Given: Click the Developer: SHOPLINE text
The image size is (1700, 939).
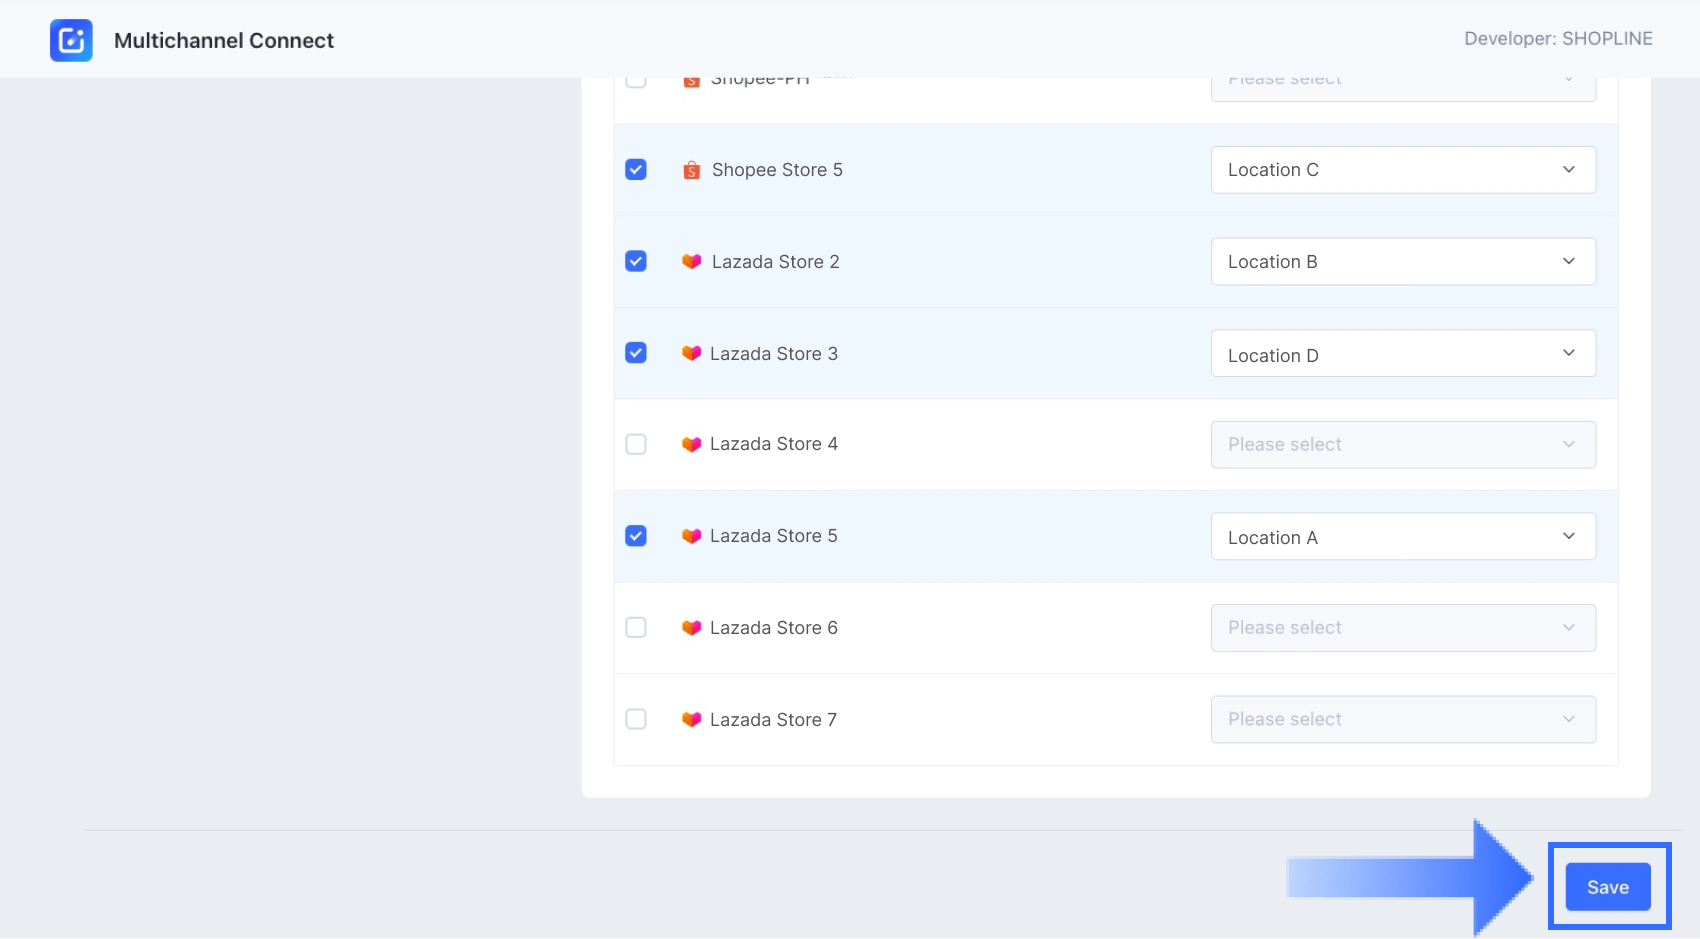Looking at the screenshot, I should 1558,39.
